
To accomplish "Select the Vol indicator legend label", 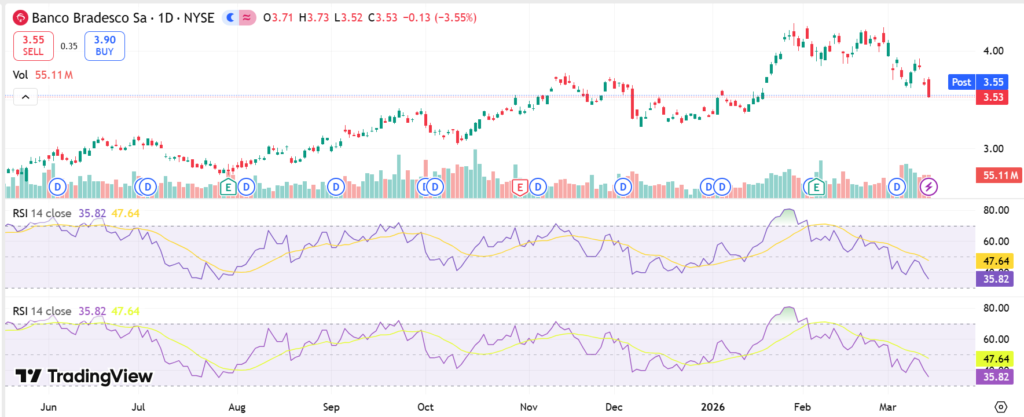I will pyautogui.click(x=20, y=74).
